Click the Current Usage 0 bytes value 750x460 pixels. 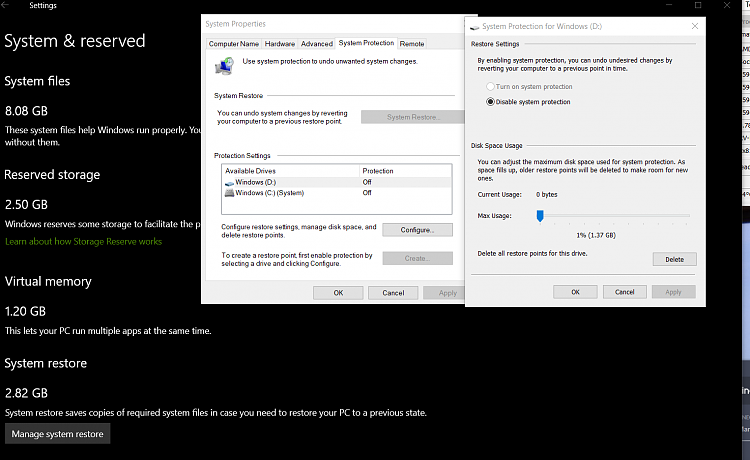[x=546, y=195]
